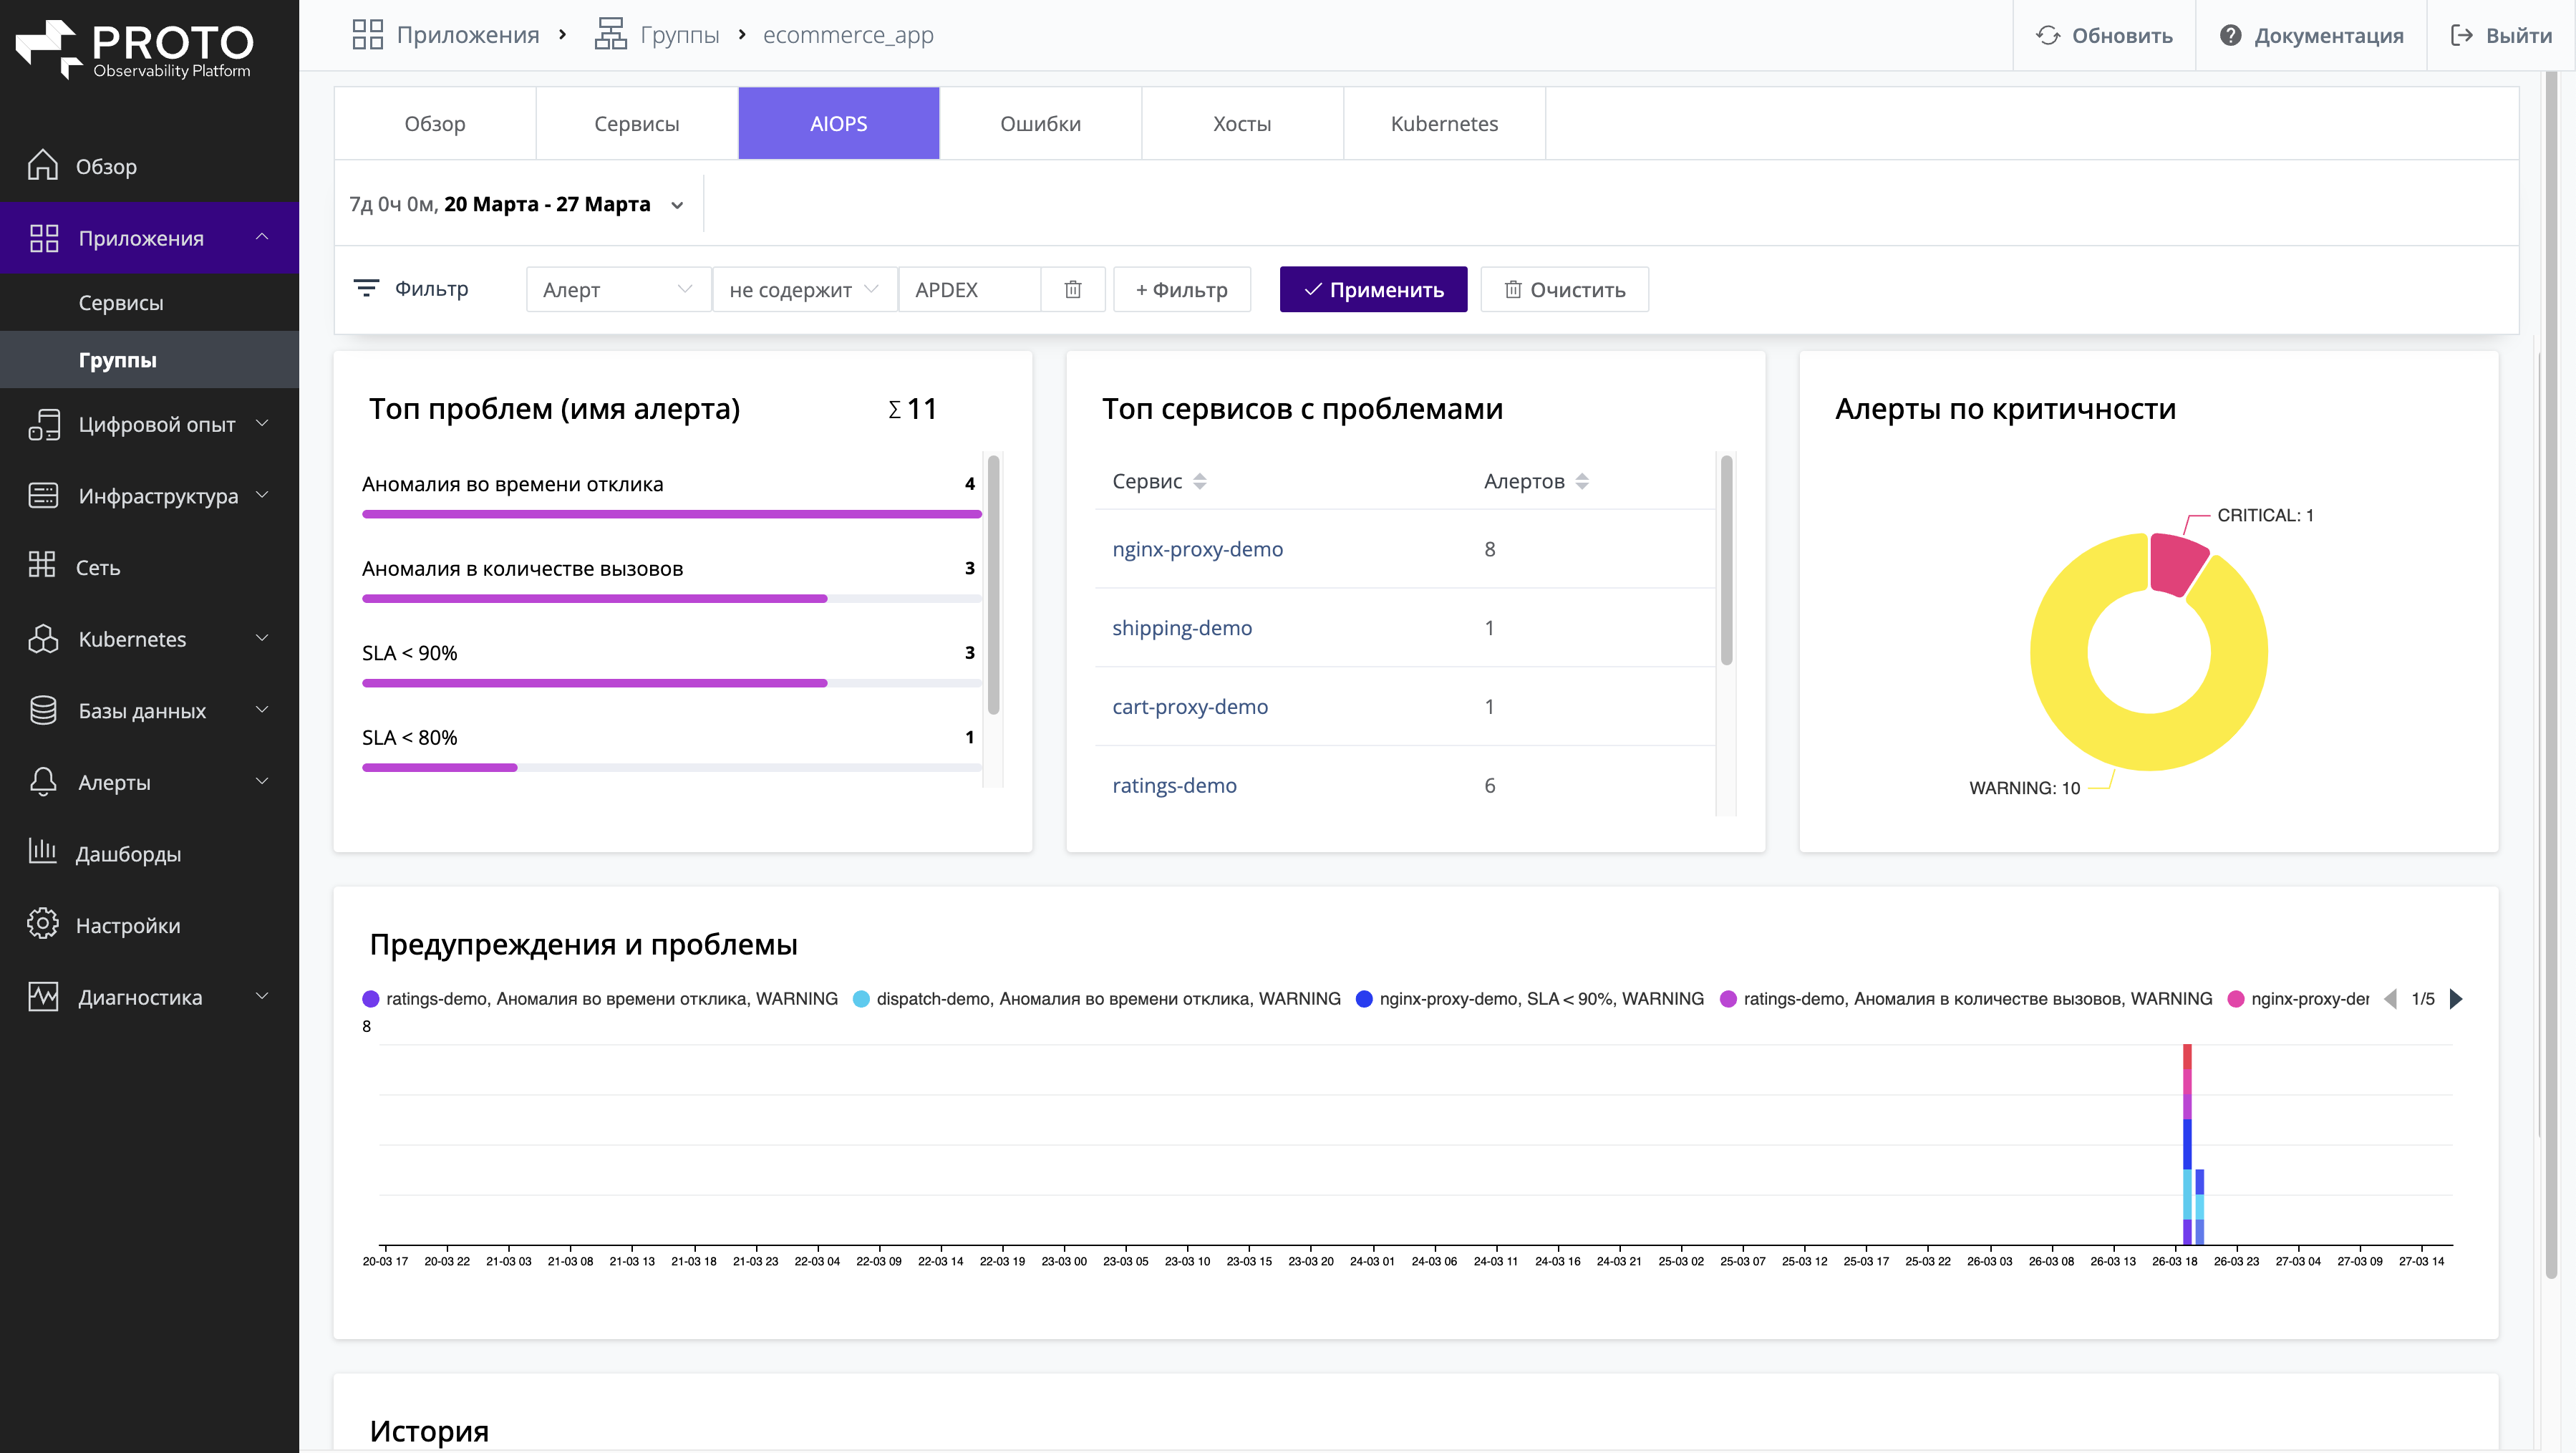Click the APDEX filter value field

coord(969,289)
